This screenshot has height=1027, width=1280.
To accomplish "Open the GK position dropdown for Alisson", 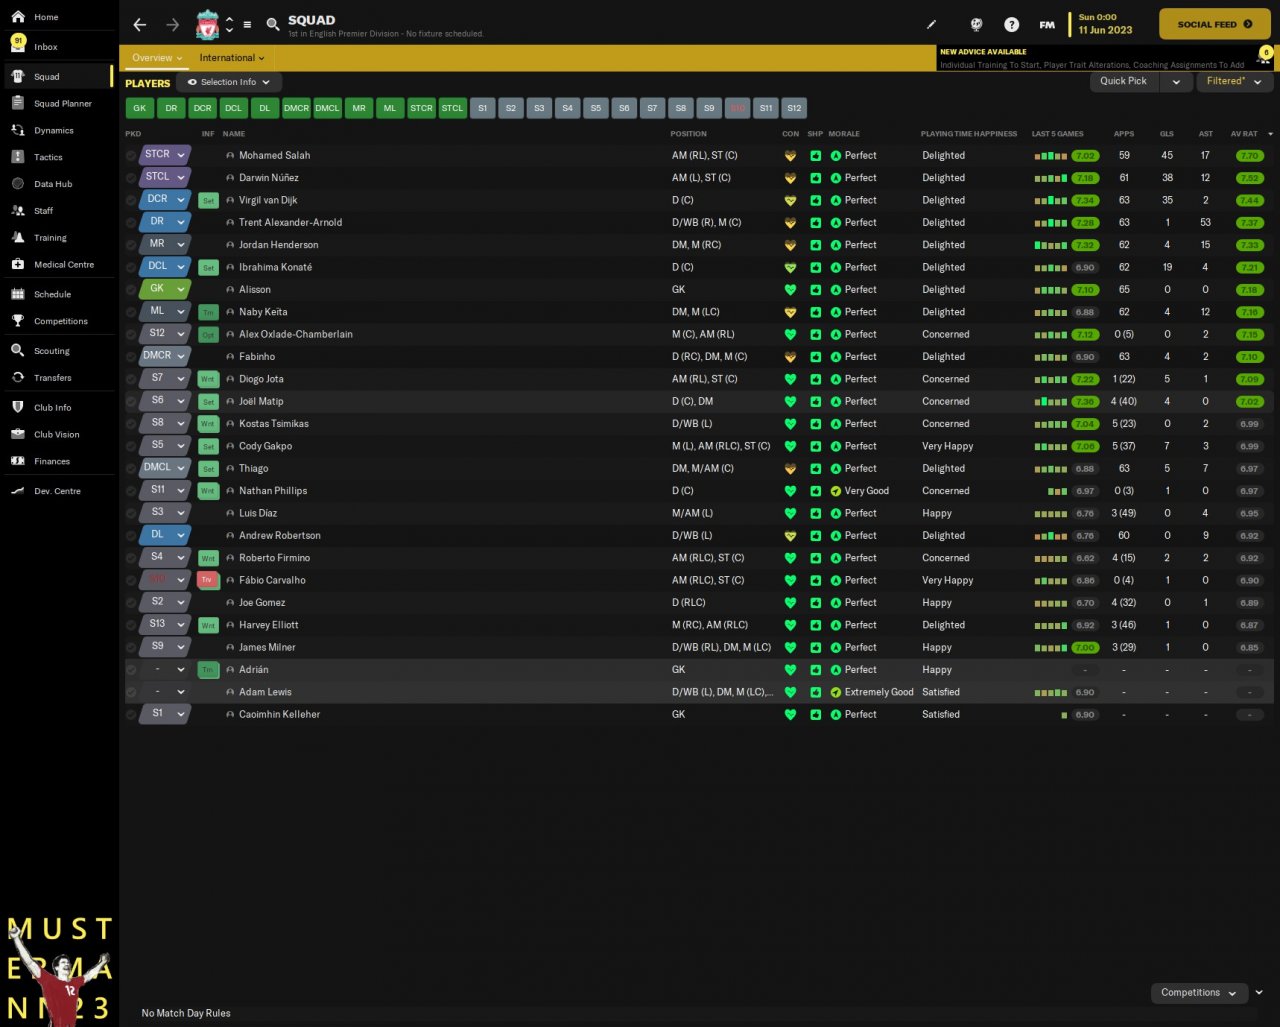I will pos(165,289).
